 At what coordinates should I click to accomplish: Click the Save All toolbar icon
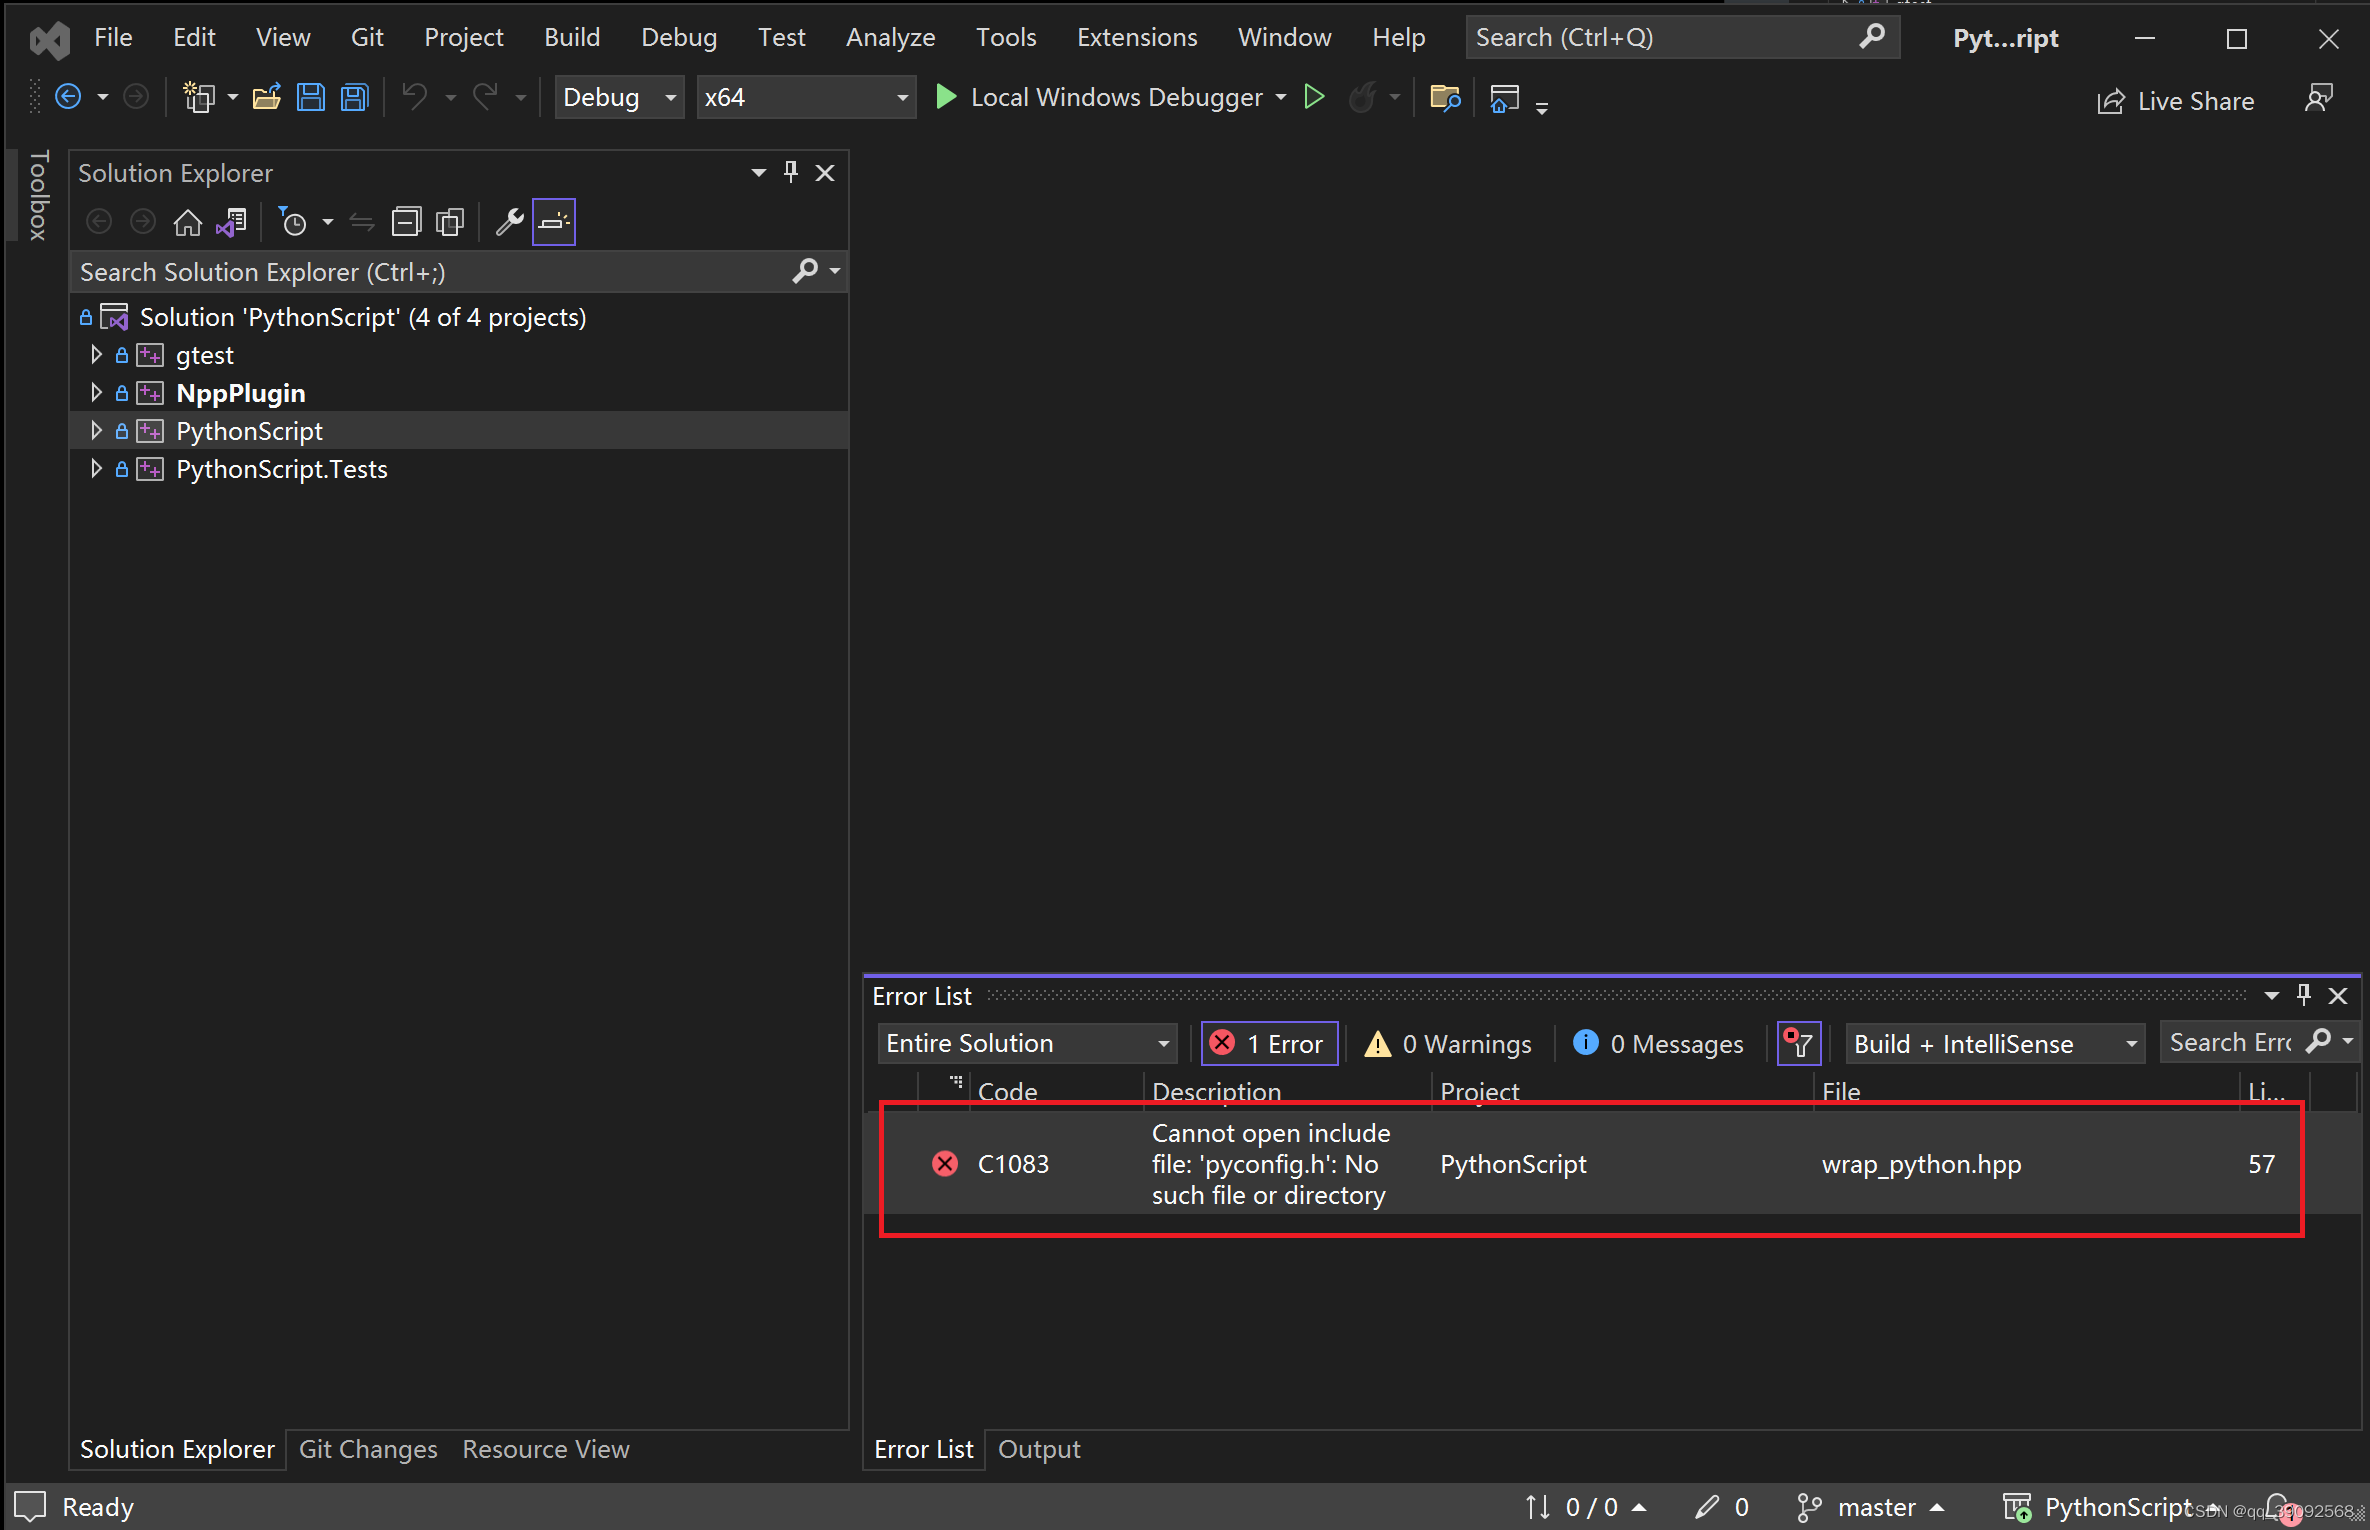[355, 98]
